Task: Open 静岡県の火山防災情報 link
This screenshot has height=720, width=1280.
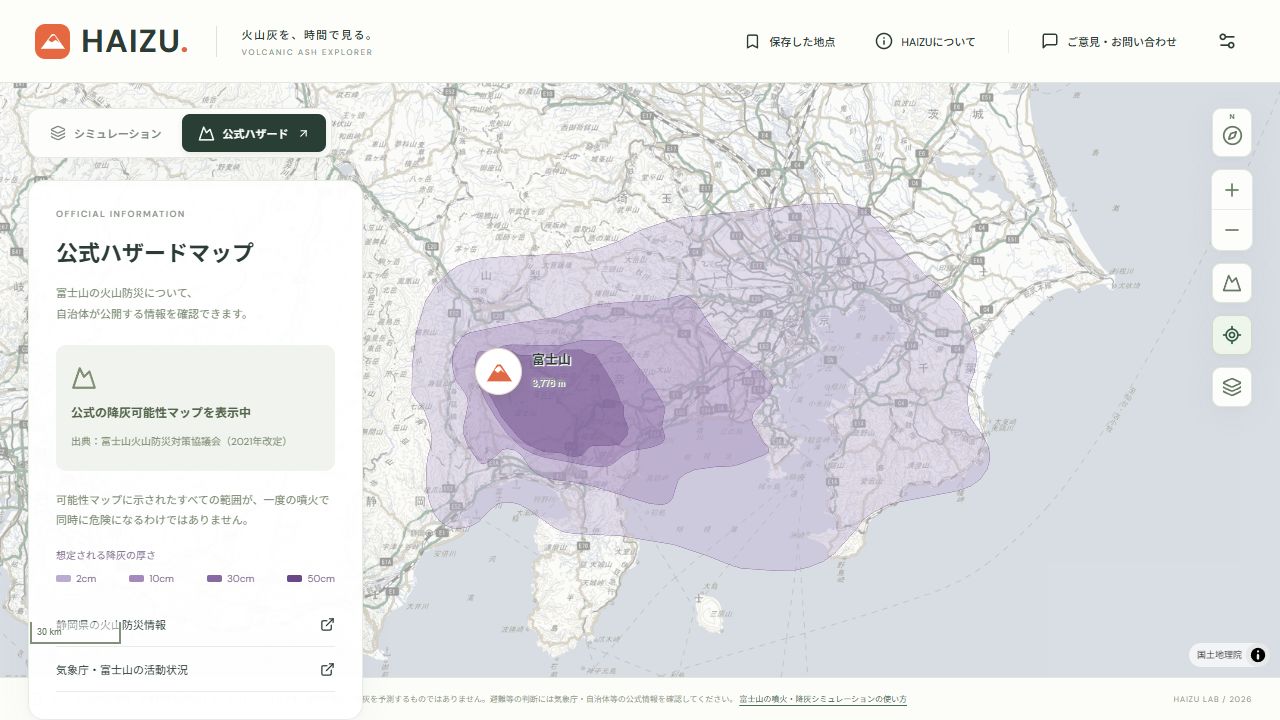Action: click(x=195, y=625)
